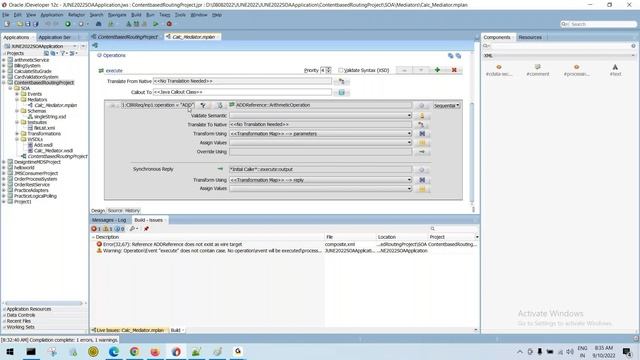Toggle the warnings filter in Build Issues
640x360 pixels.
coord(107,229)
